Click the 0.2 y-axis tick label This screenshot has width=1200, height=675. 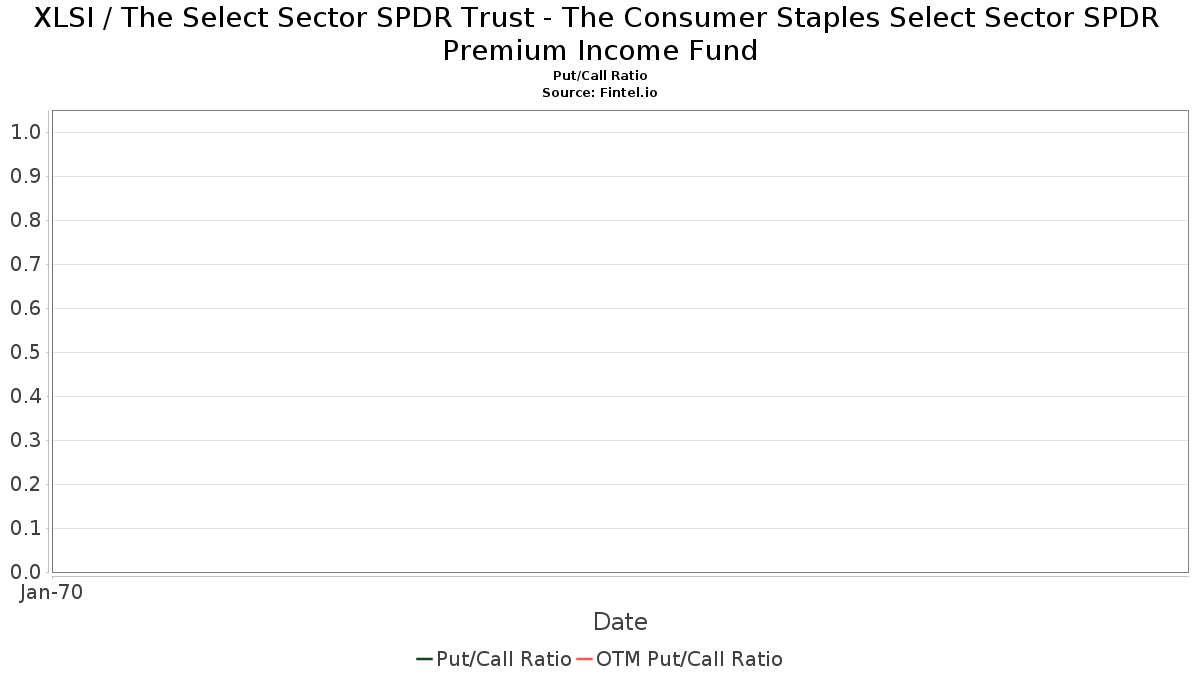25,484
